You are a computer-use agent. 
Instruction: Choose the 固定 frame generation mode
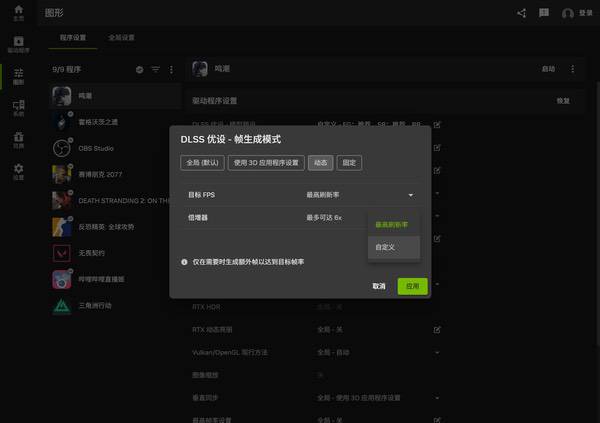tap(349, 163)
